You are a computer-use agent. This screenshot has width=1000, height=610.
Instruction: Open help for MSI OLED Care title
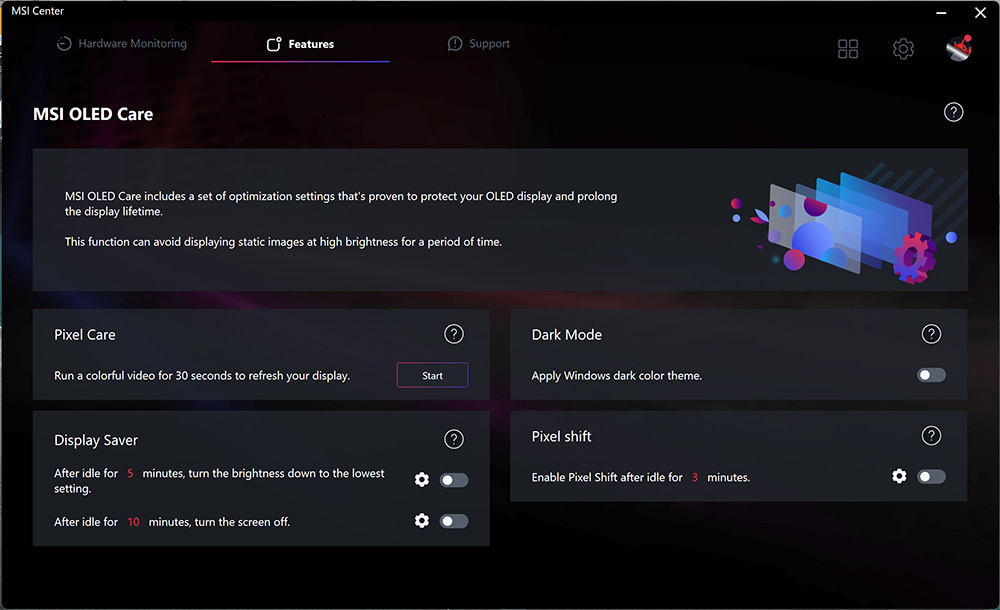953,113
